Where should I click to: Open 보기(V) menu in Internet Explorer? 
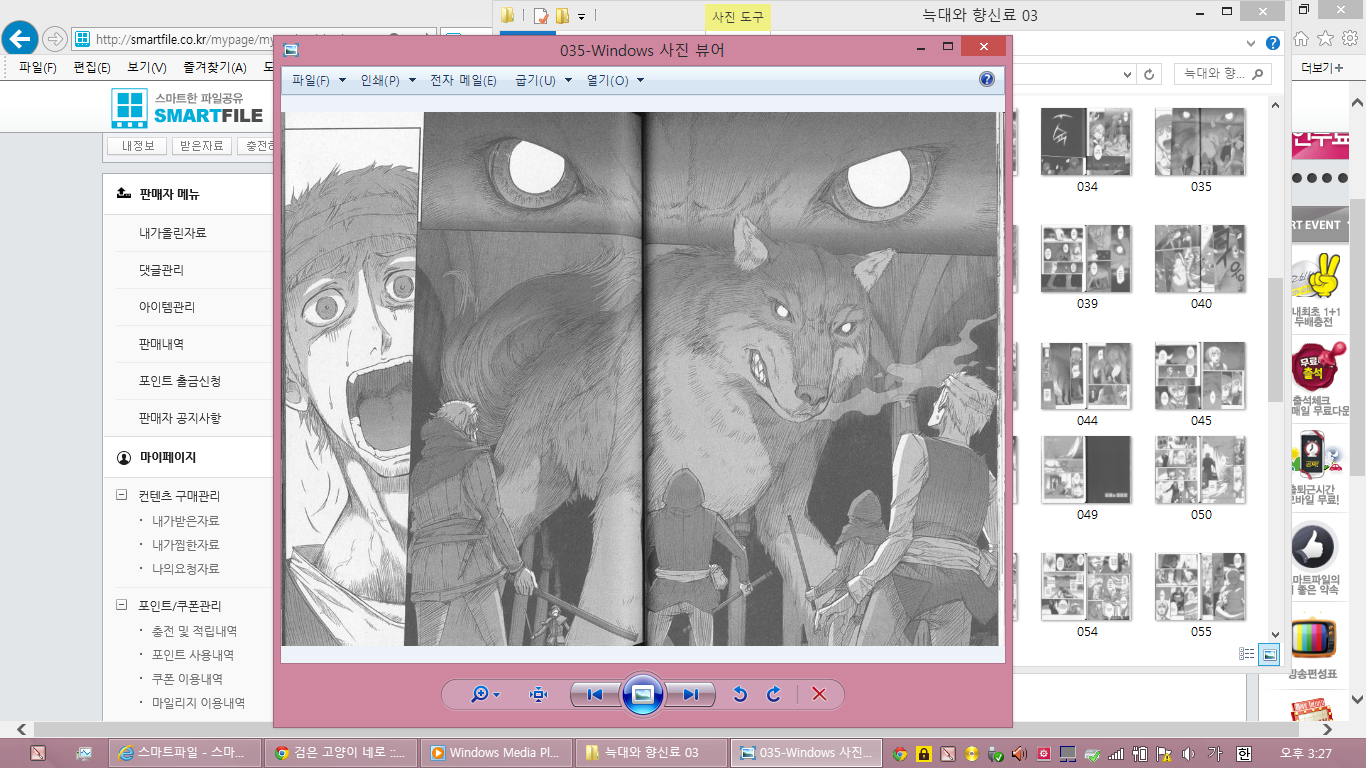147,67
